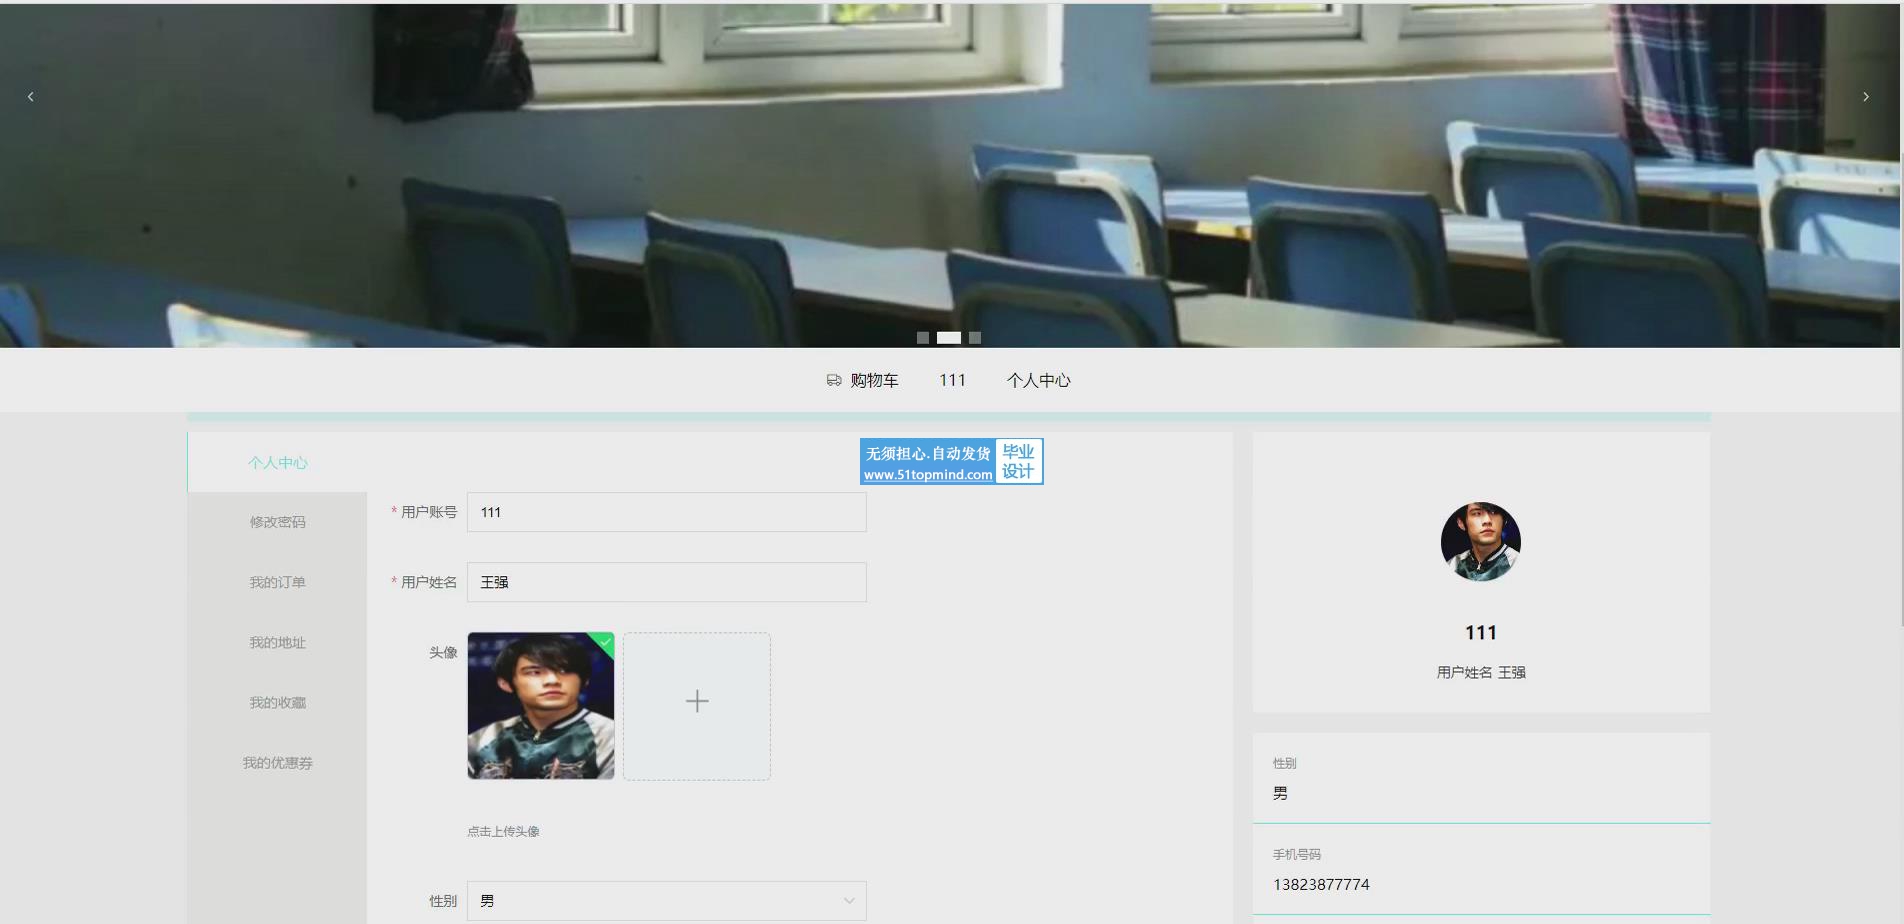Viewport: 1904px width, 924px height.
Task: Focus the 用户账号 input field
Action: pos(667,512)
